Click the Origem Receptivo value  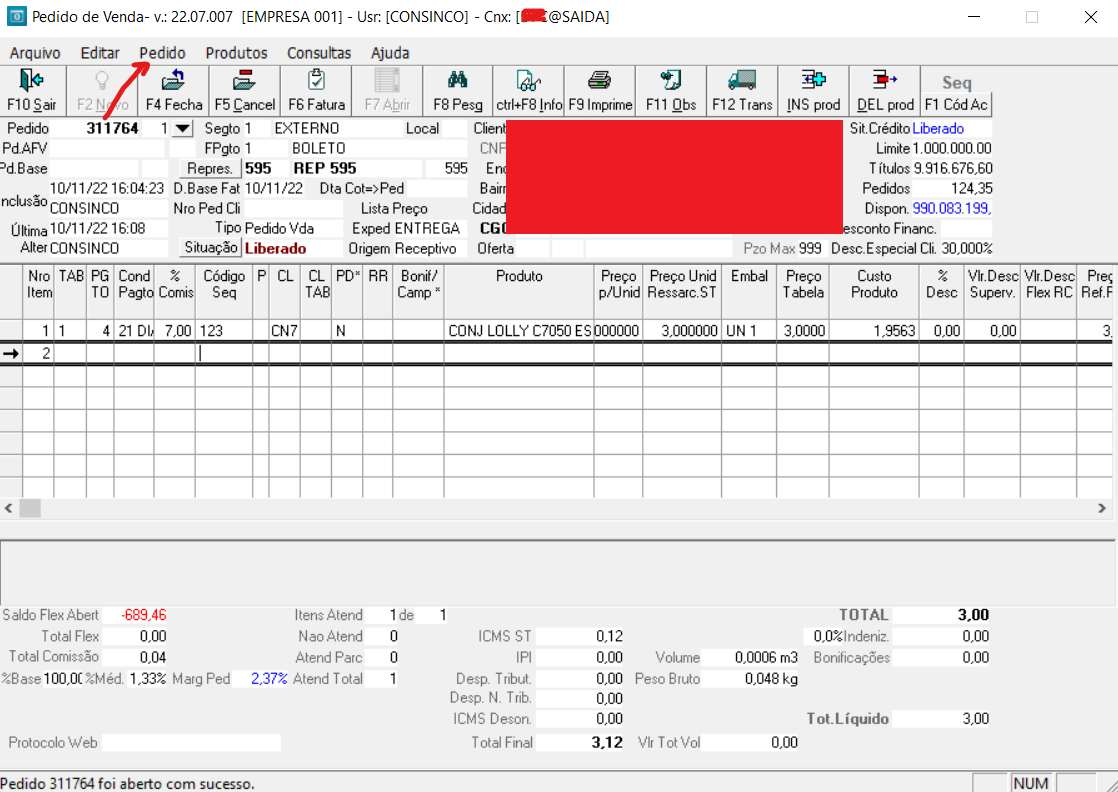click(426, 248)
